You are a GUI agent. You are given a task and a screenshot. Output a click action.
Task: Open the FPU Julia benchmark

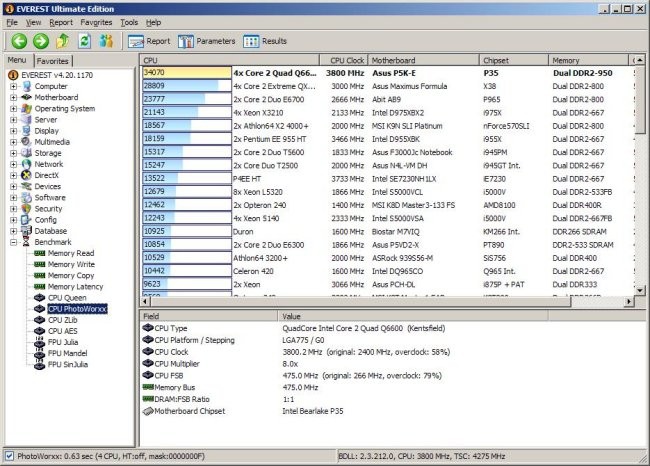pyautogui.click(x=63, y=342)
